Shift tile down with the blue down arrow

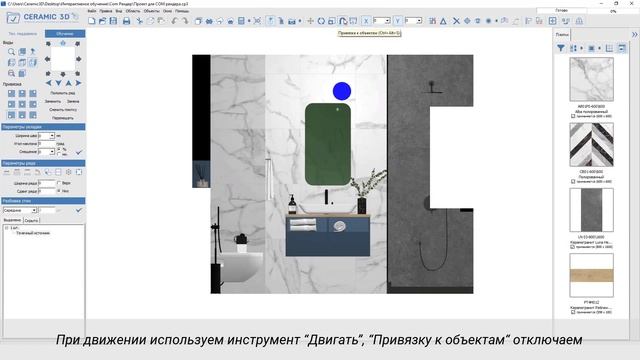click(58, 83)
